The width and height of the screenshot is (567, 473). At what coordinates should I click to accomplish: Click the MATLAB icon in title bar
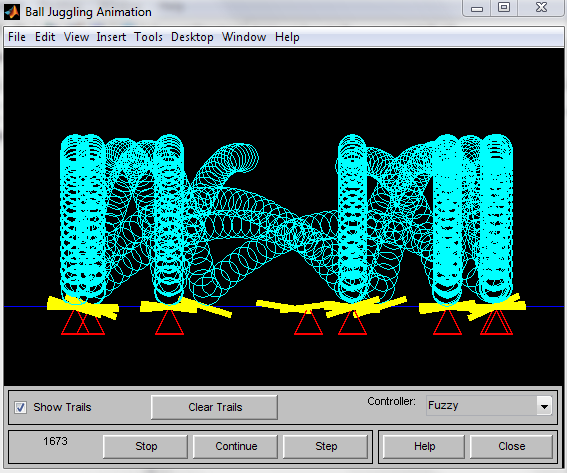coord(12,12)
